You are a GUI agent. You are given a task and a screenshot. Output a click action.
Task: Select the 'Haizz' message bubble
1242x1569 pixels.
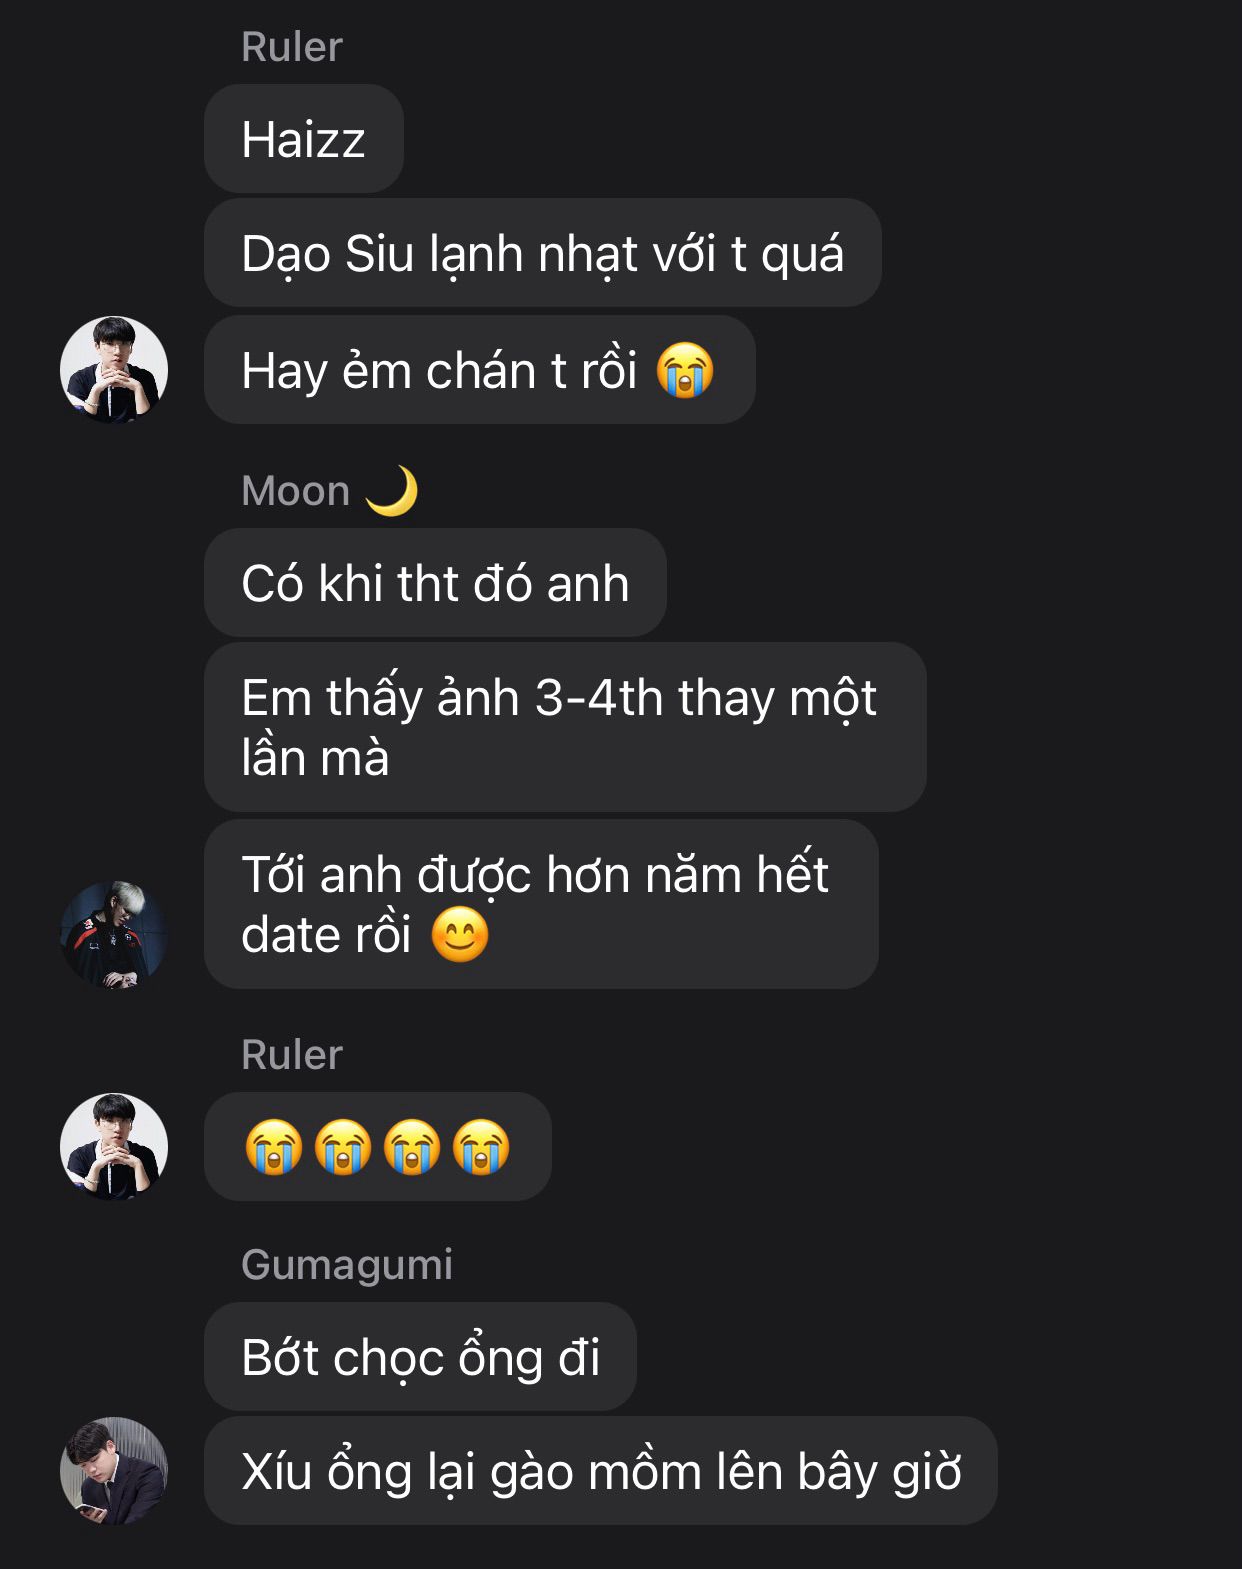[x=304, y=139]
